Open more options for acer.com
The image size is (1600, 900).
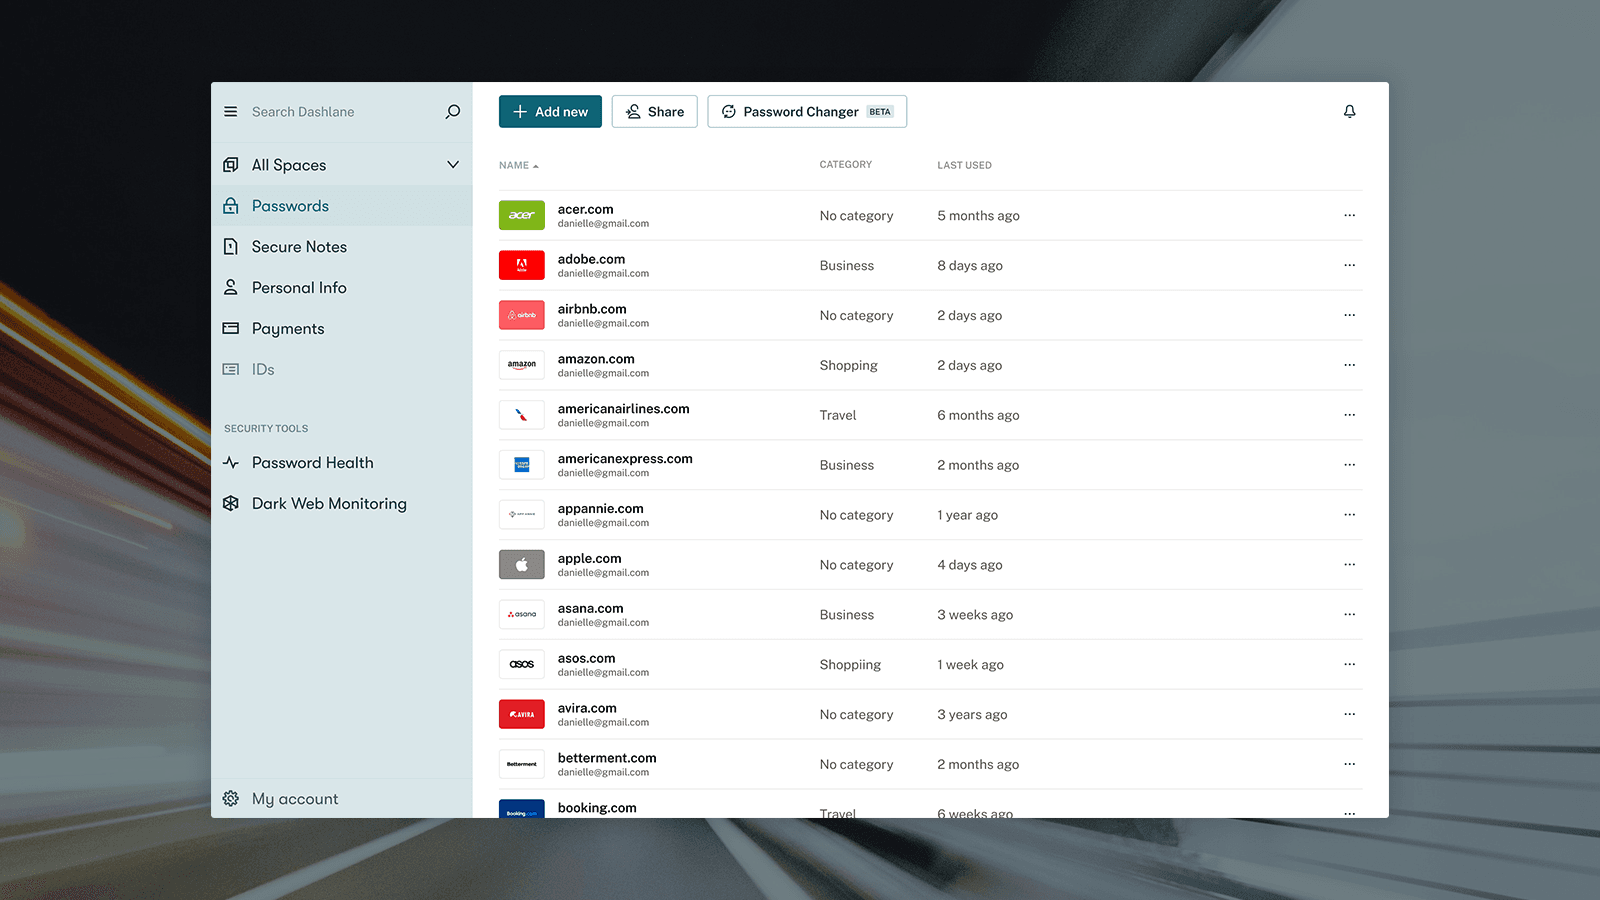(1350, 215)
